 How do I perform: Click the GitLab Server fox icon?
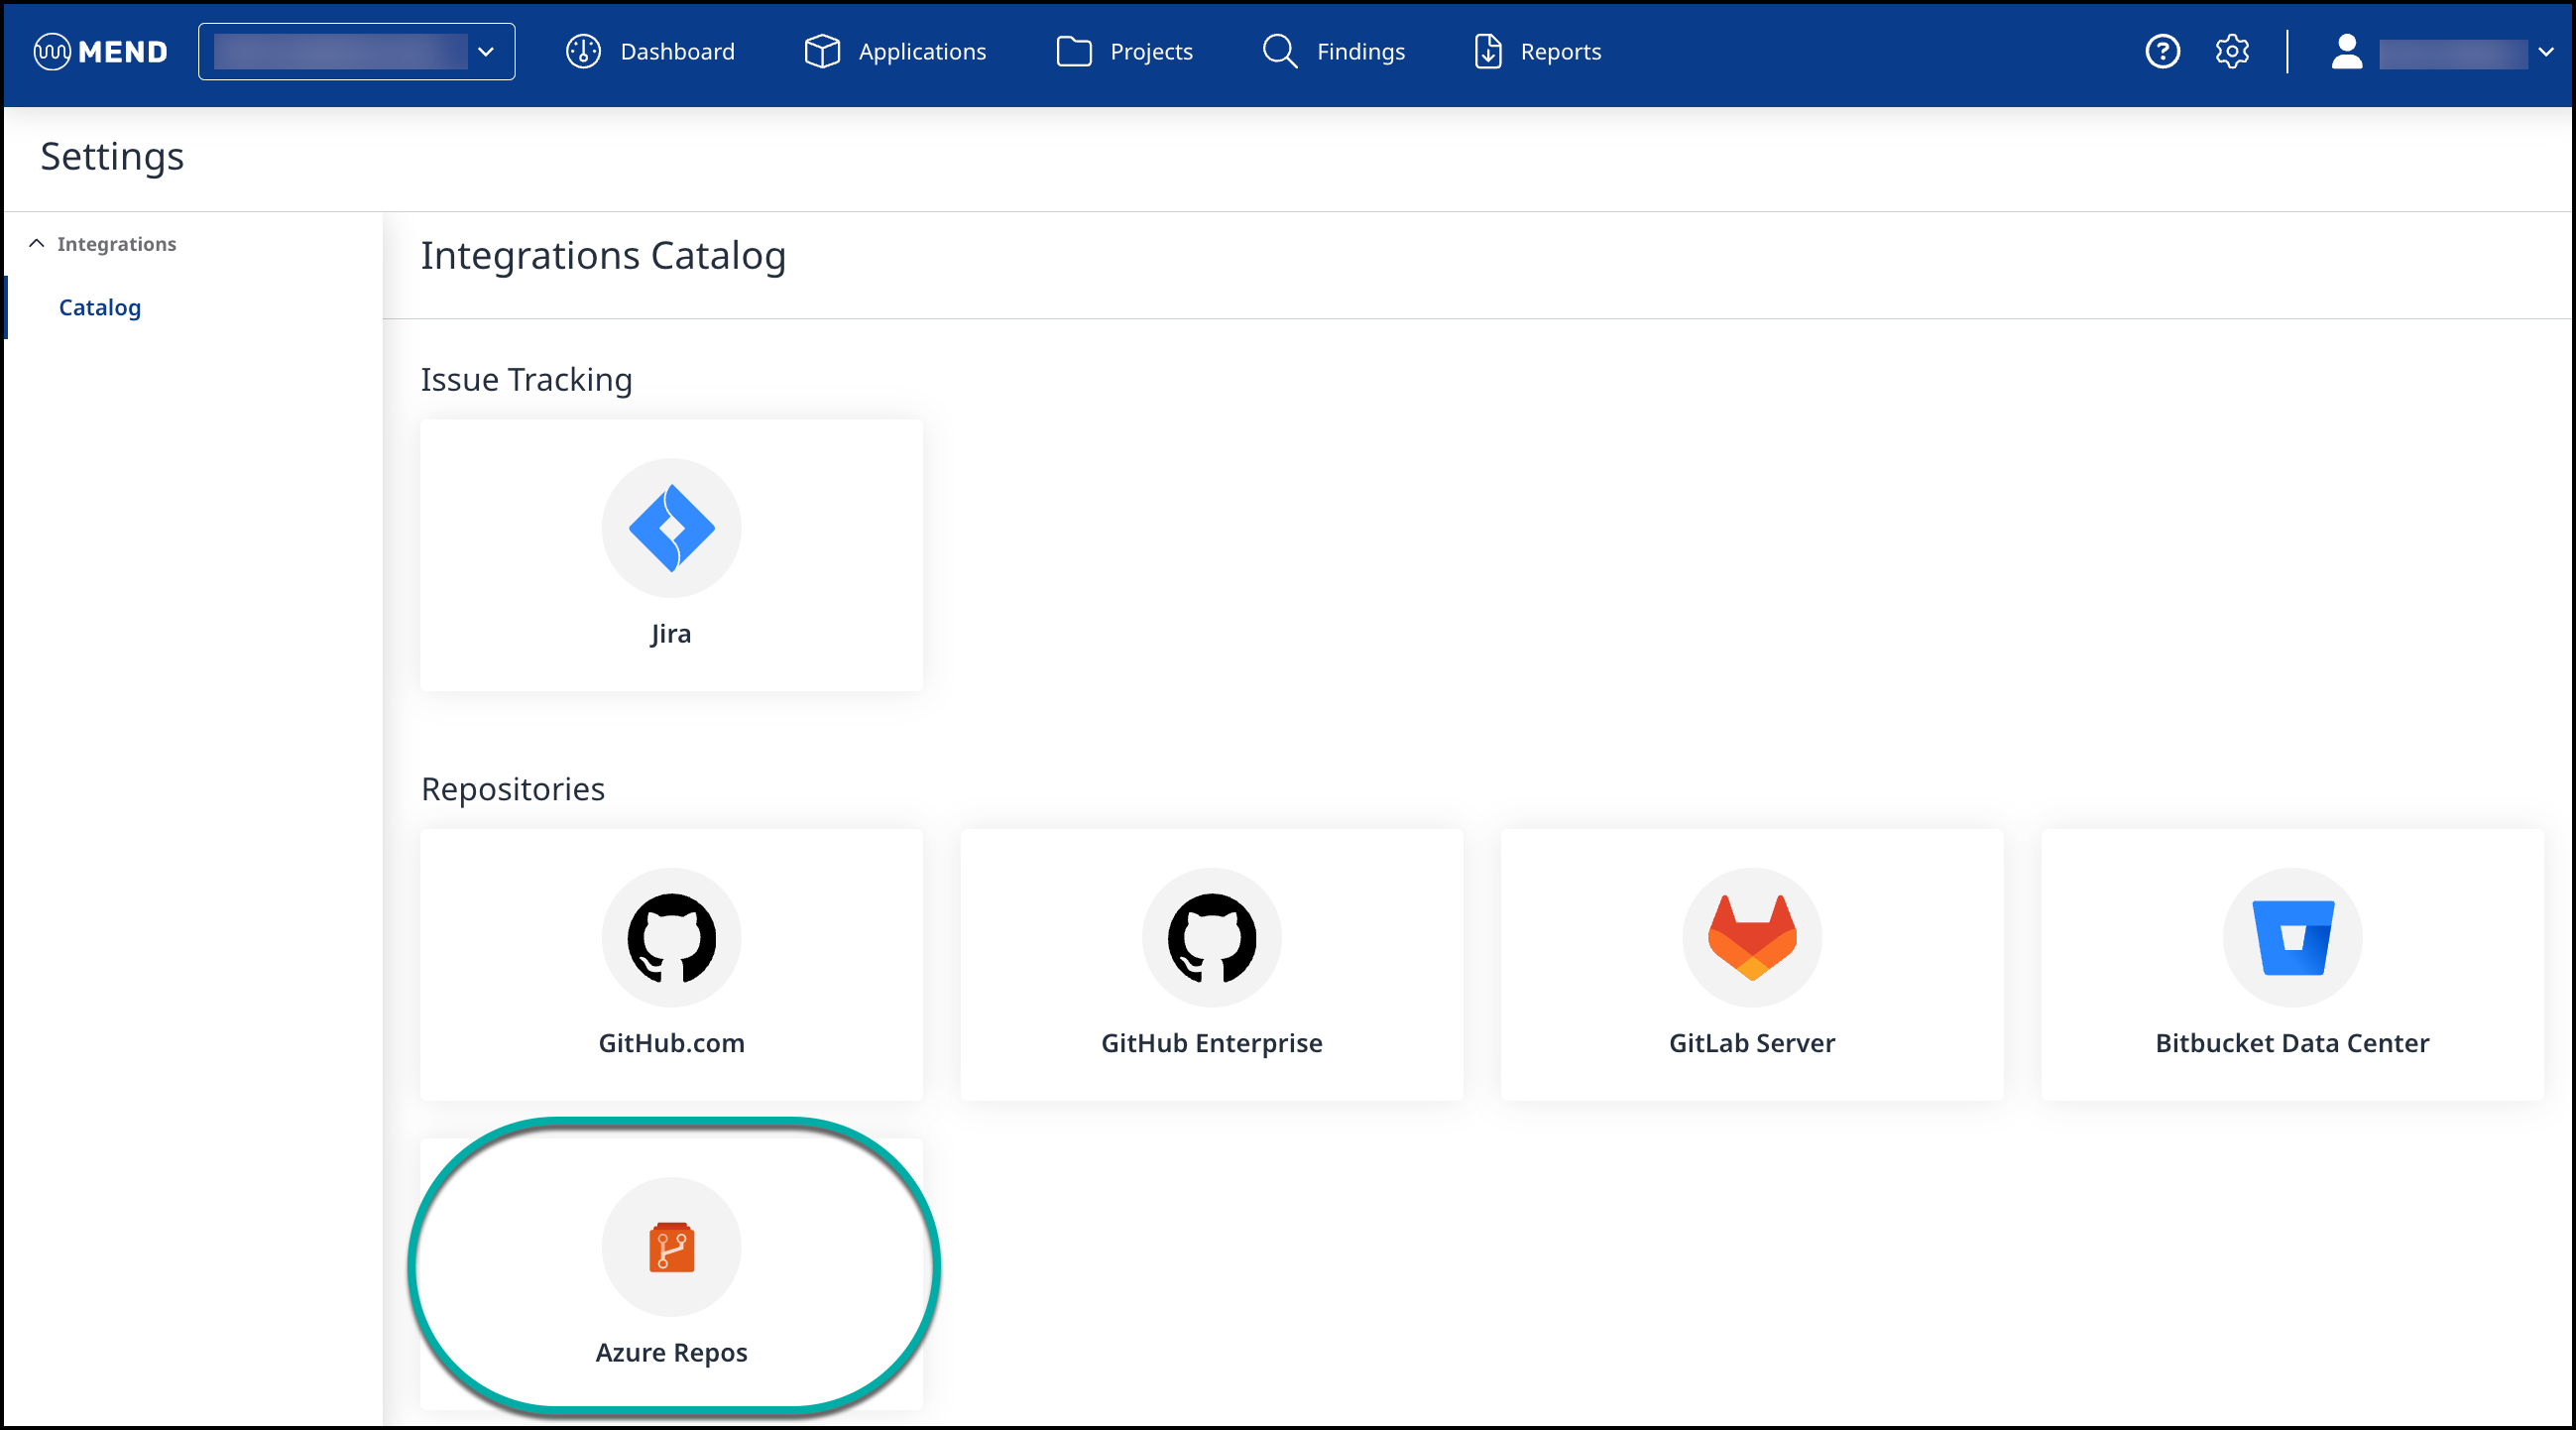pos(1752,938)
